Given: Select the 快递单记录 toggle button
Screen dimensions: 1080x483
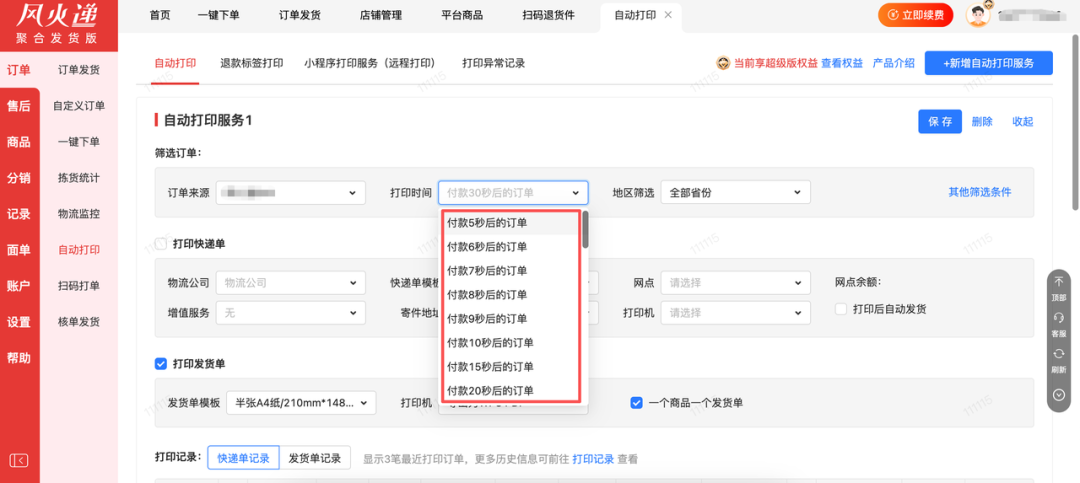Looking at the screenshot, I should click(243, 458).
